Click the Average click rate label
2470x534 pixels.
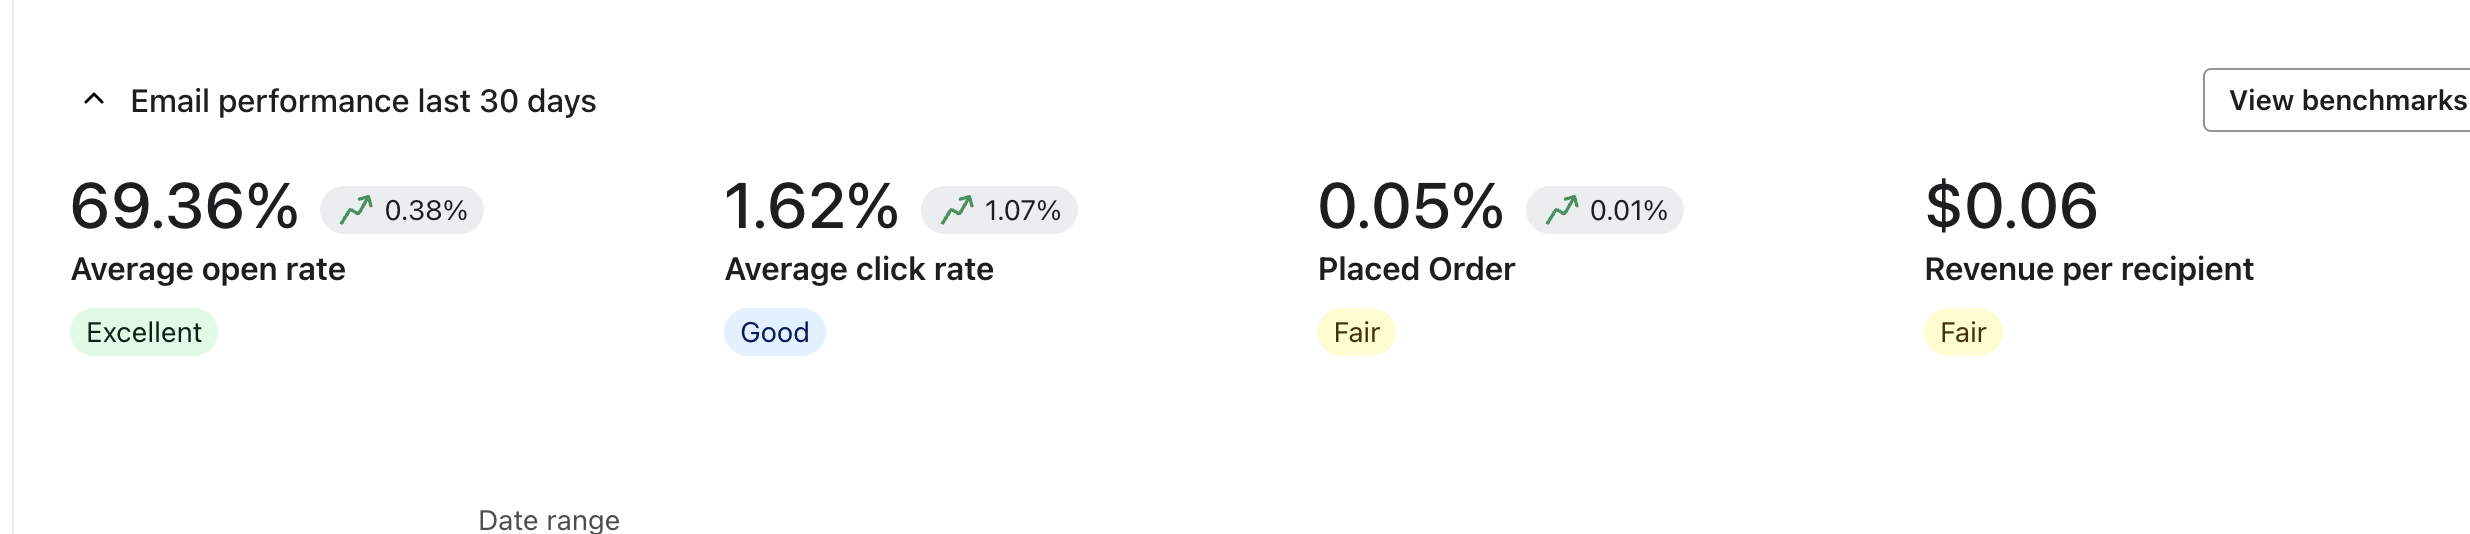coord(859,269)
